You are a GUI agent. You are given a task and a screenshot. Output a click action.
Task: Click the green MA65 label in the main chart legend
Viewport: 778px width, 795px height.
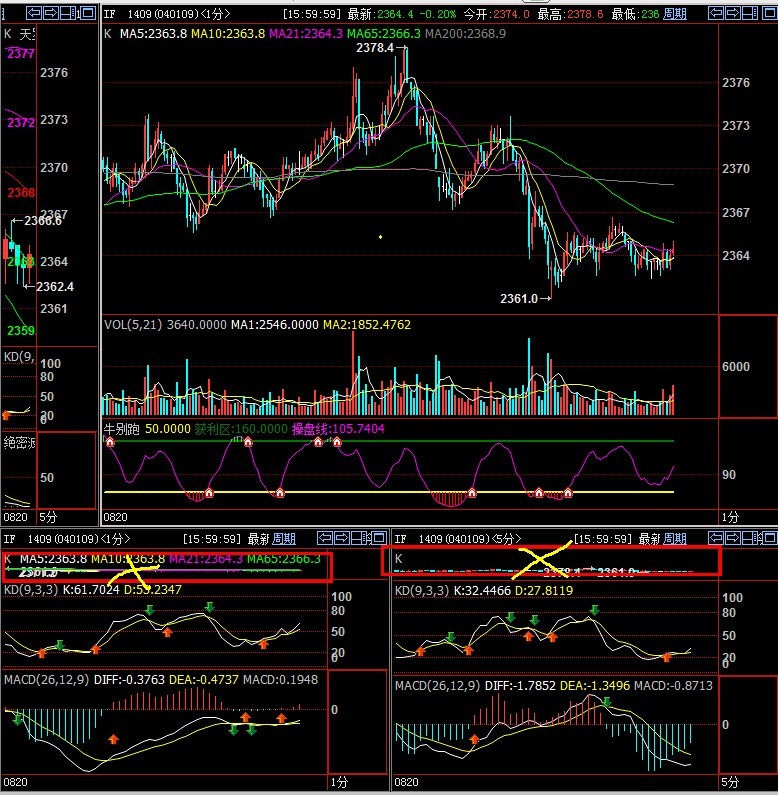pos(384,33)
